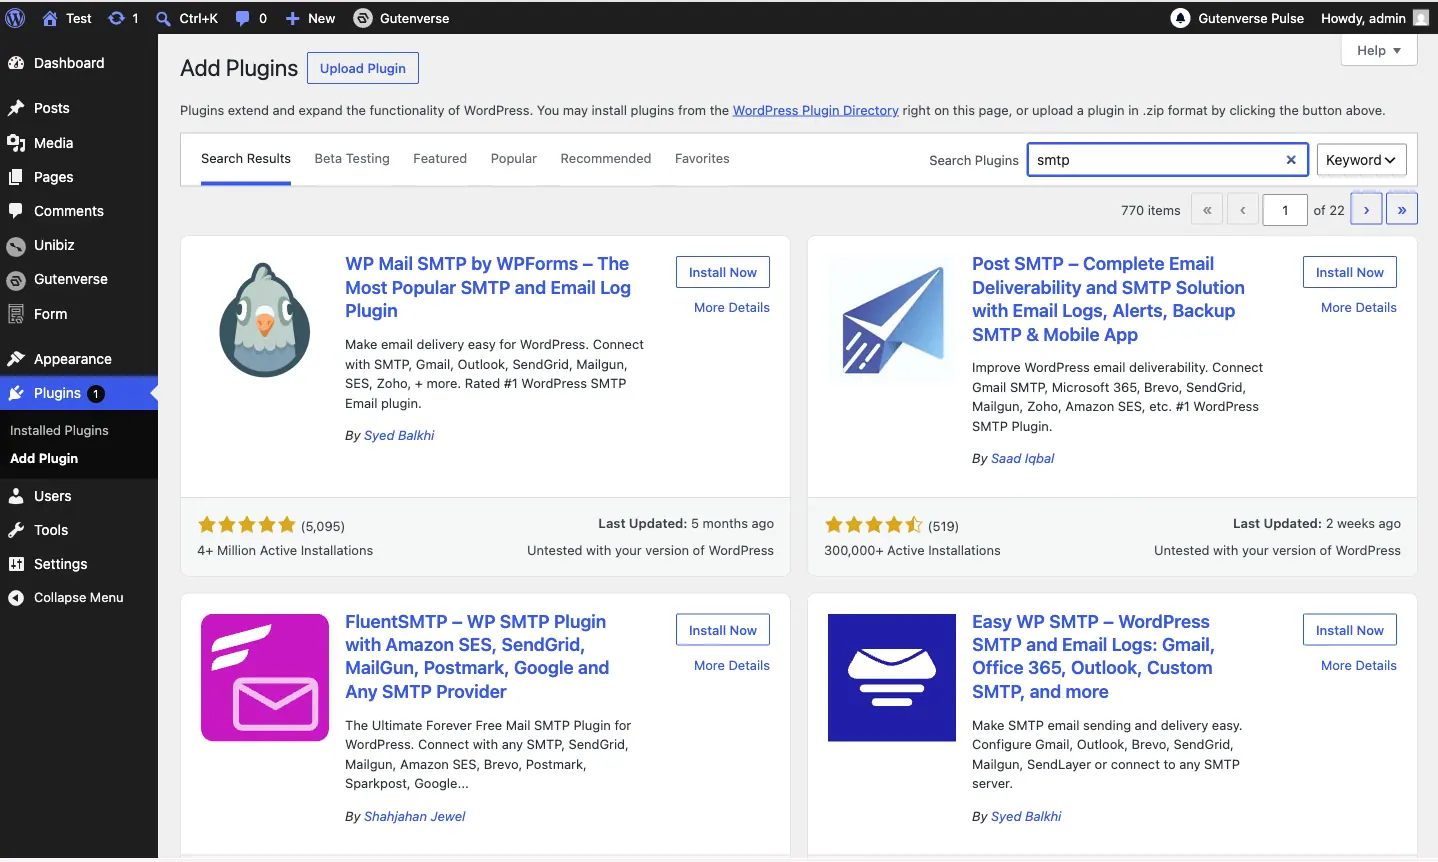Open the Favorites plugins tab
Image resolution: width=1438 pixels, height=862 pixels.
pos(702,159)
